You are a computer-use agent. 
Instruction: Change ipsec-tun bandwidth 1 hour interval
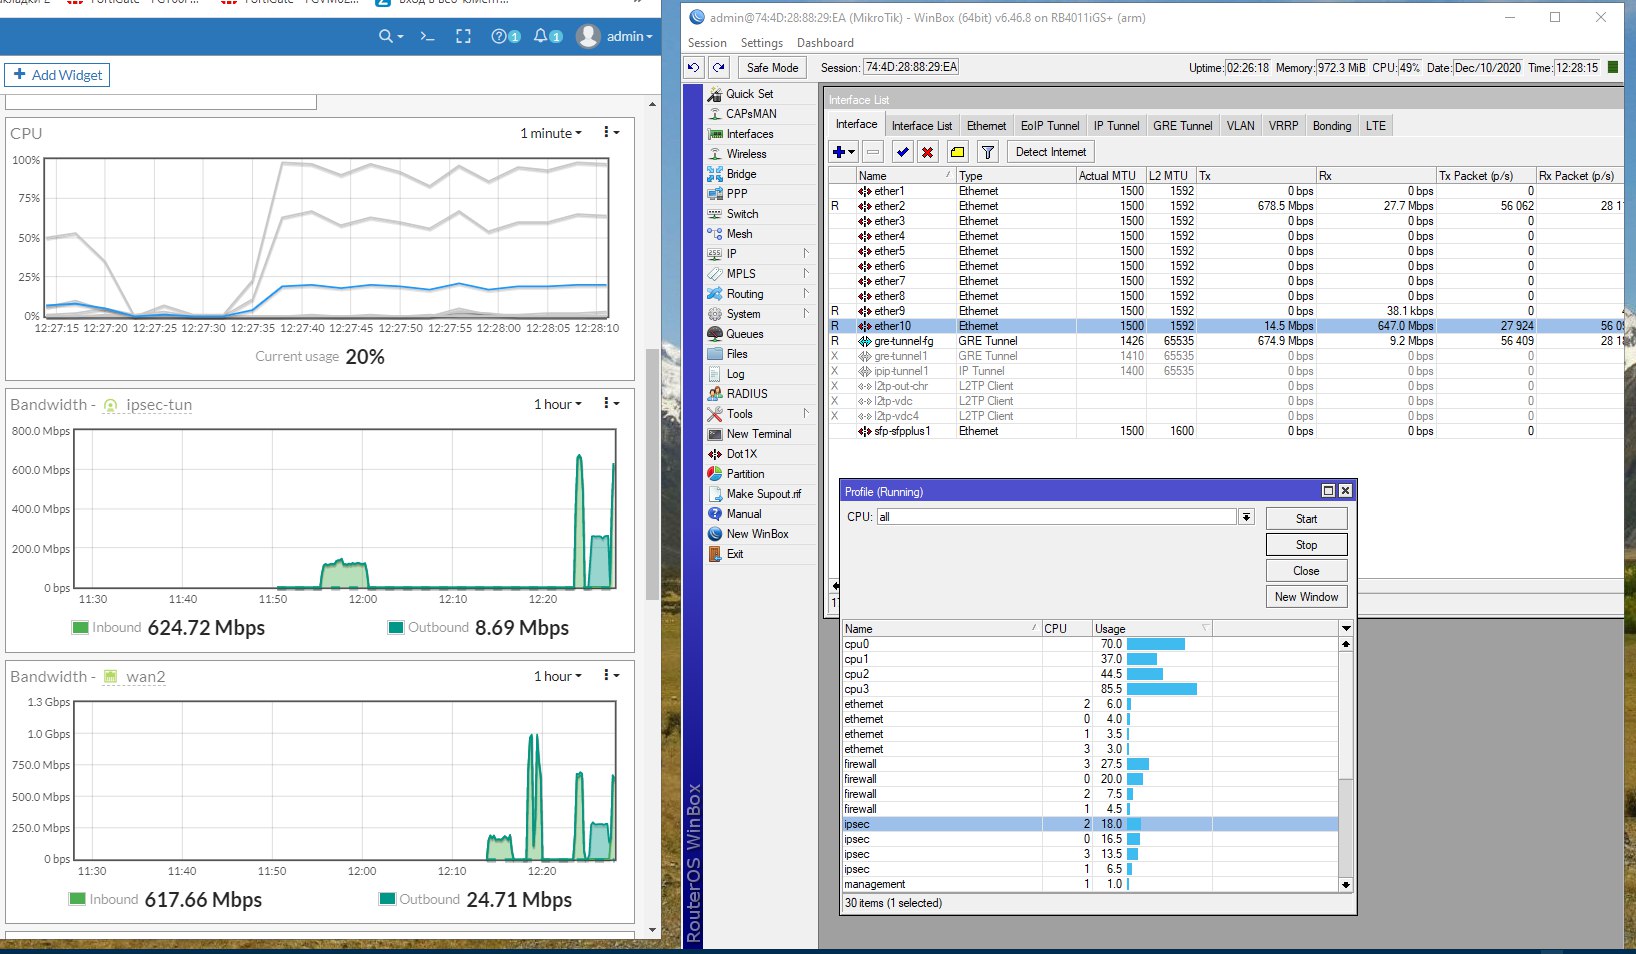click(557, 404)
